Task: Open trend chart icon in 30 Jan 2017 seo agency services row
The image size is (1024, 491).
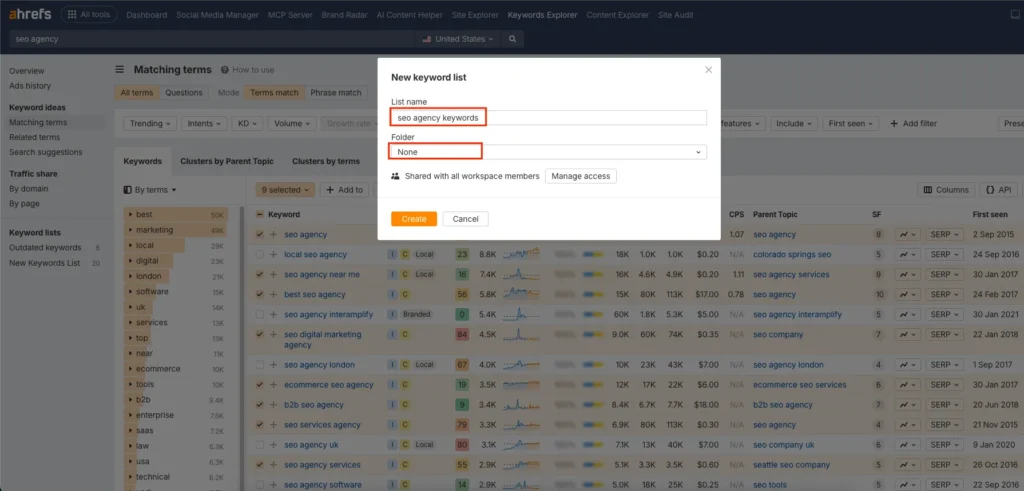Action: (907, 275)
